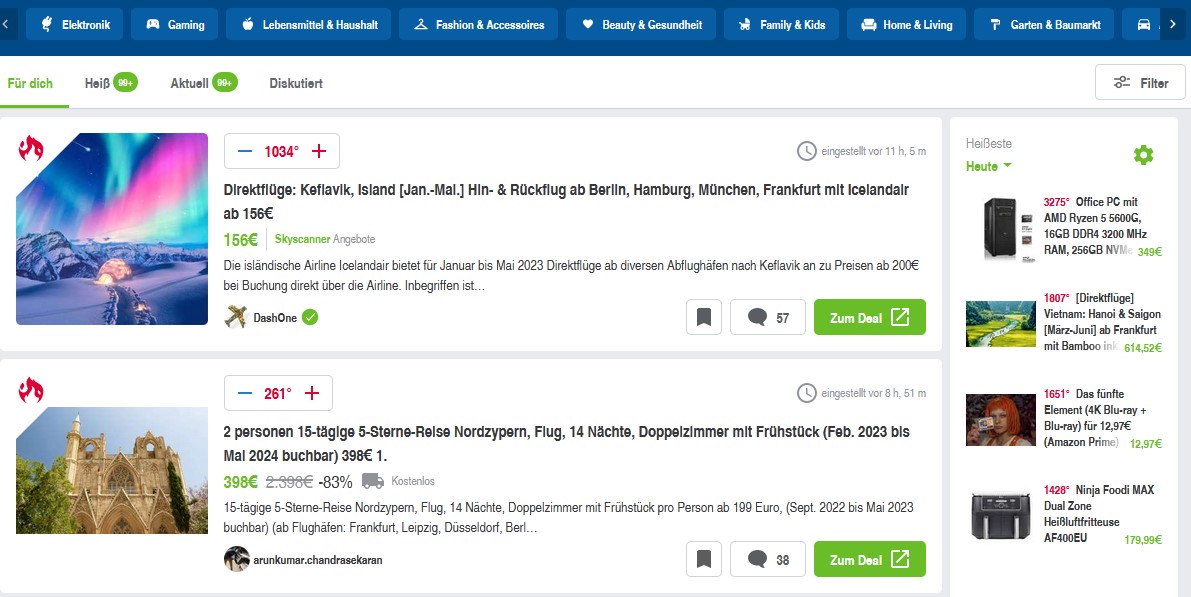Click the delivery truck Kostenlos icon

click(x=372, y=481)
